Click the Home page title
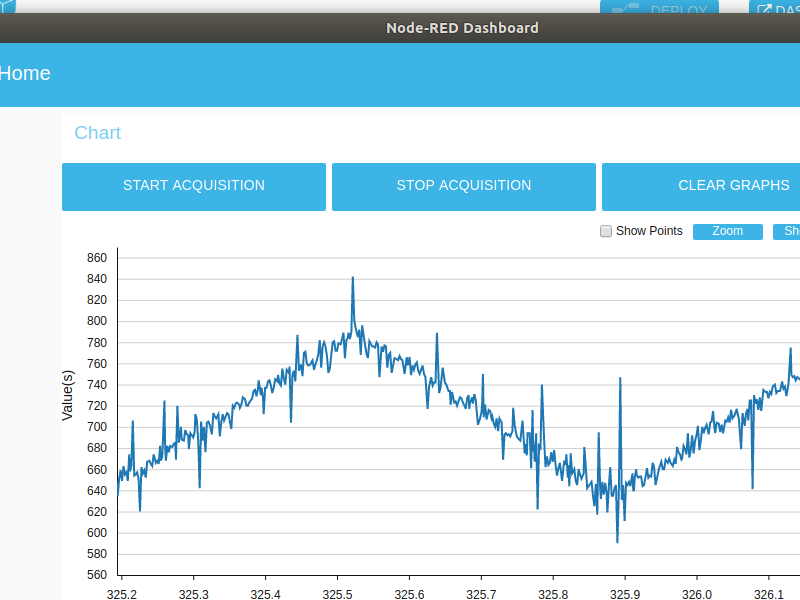800x600 pixels. 25,73
